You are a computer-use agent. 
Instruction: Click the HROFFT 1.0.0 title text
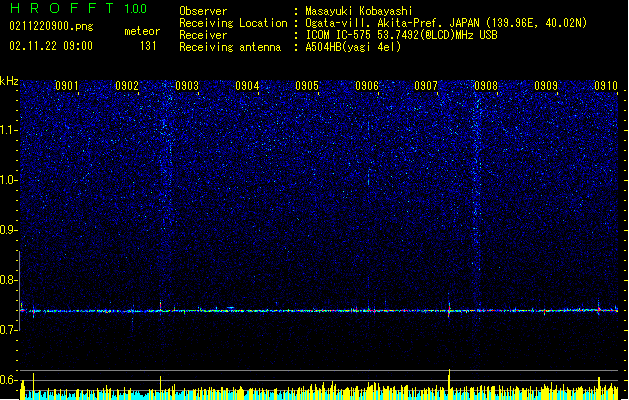pyautogui.click(x=78, y=8)
